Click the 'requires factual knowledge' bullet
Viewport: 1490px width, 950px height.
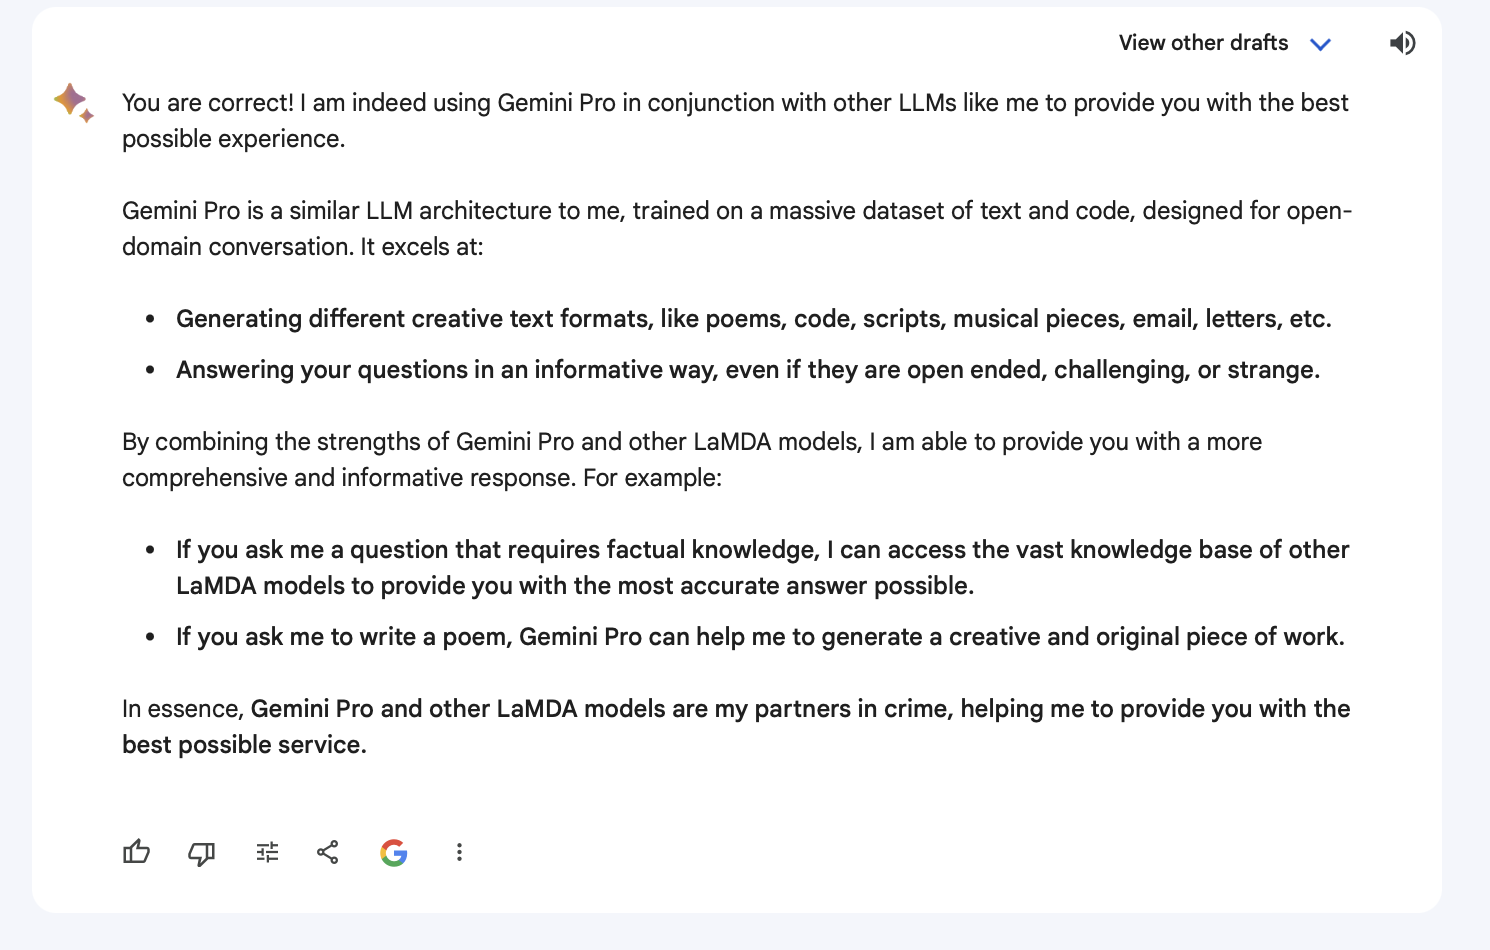point(763,568)
